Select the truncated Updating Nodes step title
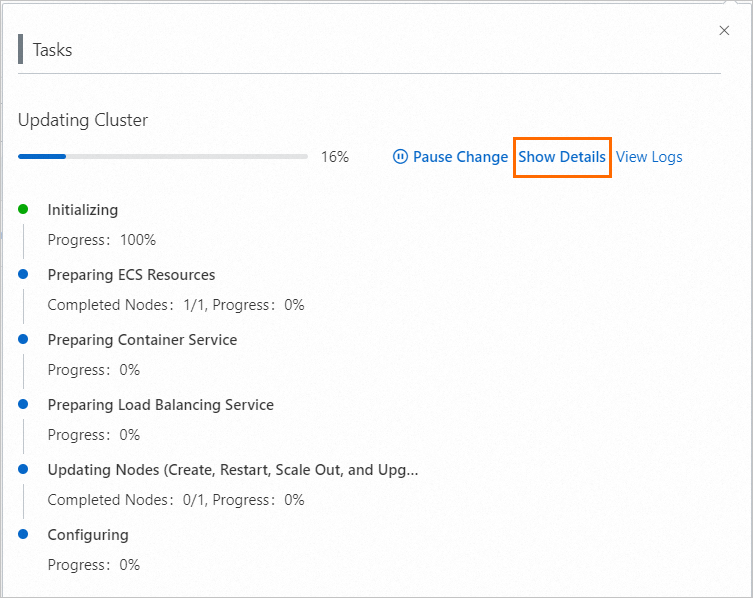 pos(232,470)
